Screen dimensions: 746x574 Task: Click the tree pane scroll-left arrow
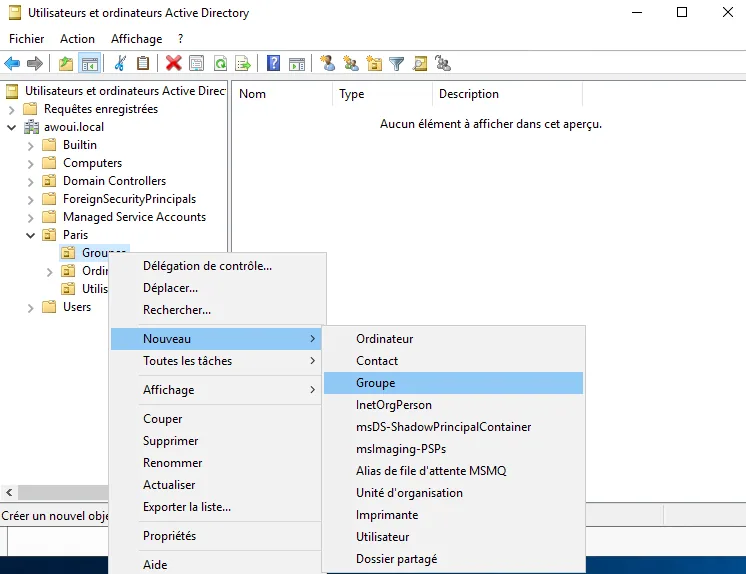(9, 493)
